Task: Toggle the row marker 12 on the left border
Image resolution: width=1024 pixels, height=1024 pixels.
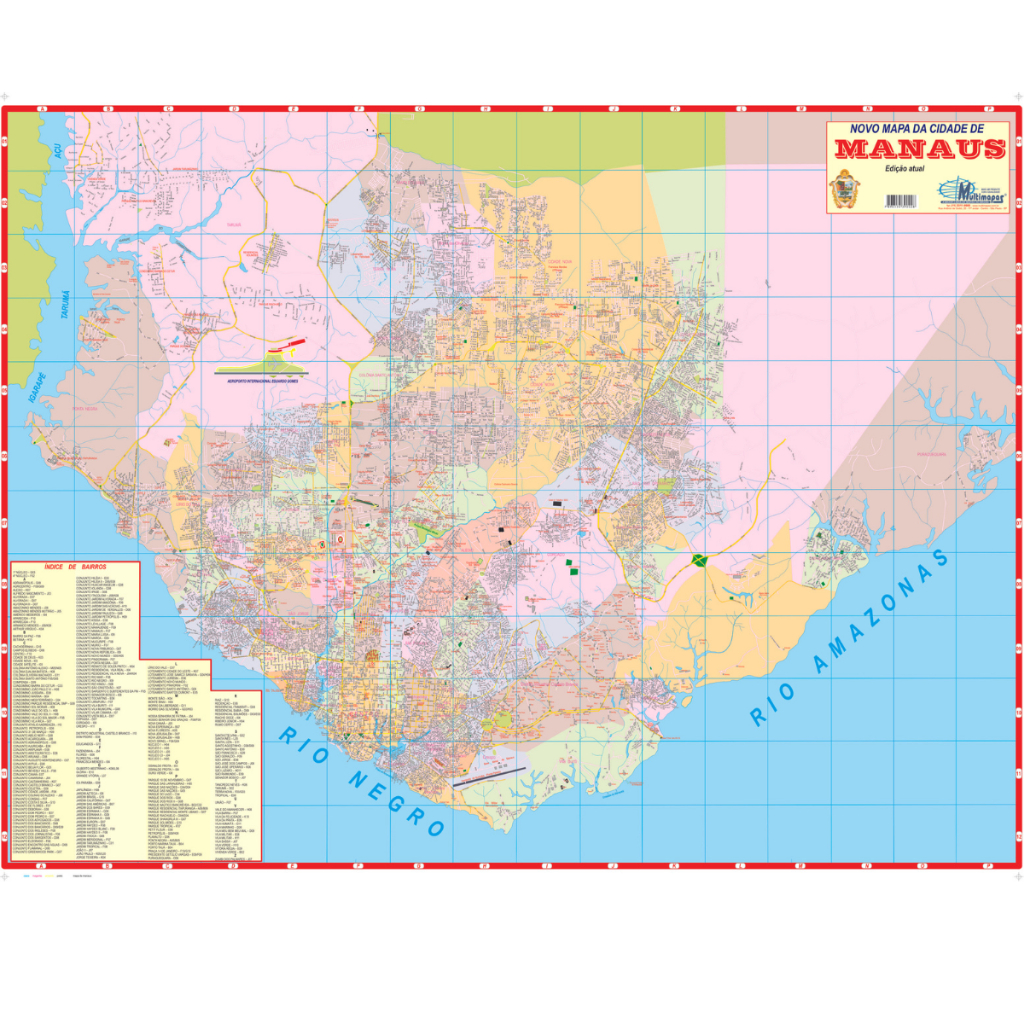Action: 7,832
